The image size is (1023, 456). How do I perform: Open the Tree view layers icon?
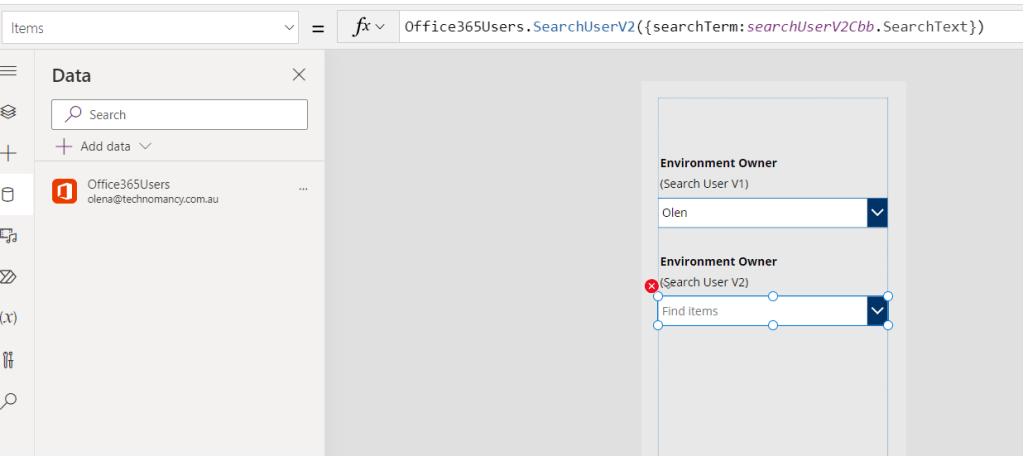click(9, 112)
